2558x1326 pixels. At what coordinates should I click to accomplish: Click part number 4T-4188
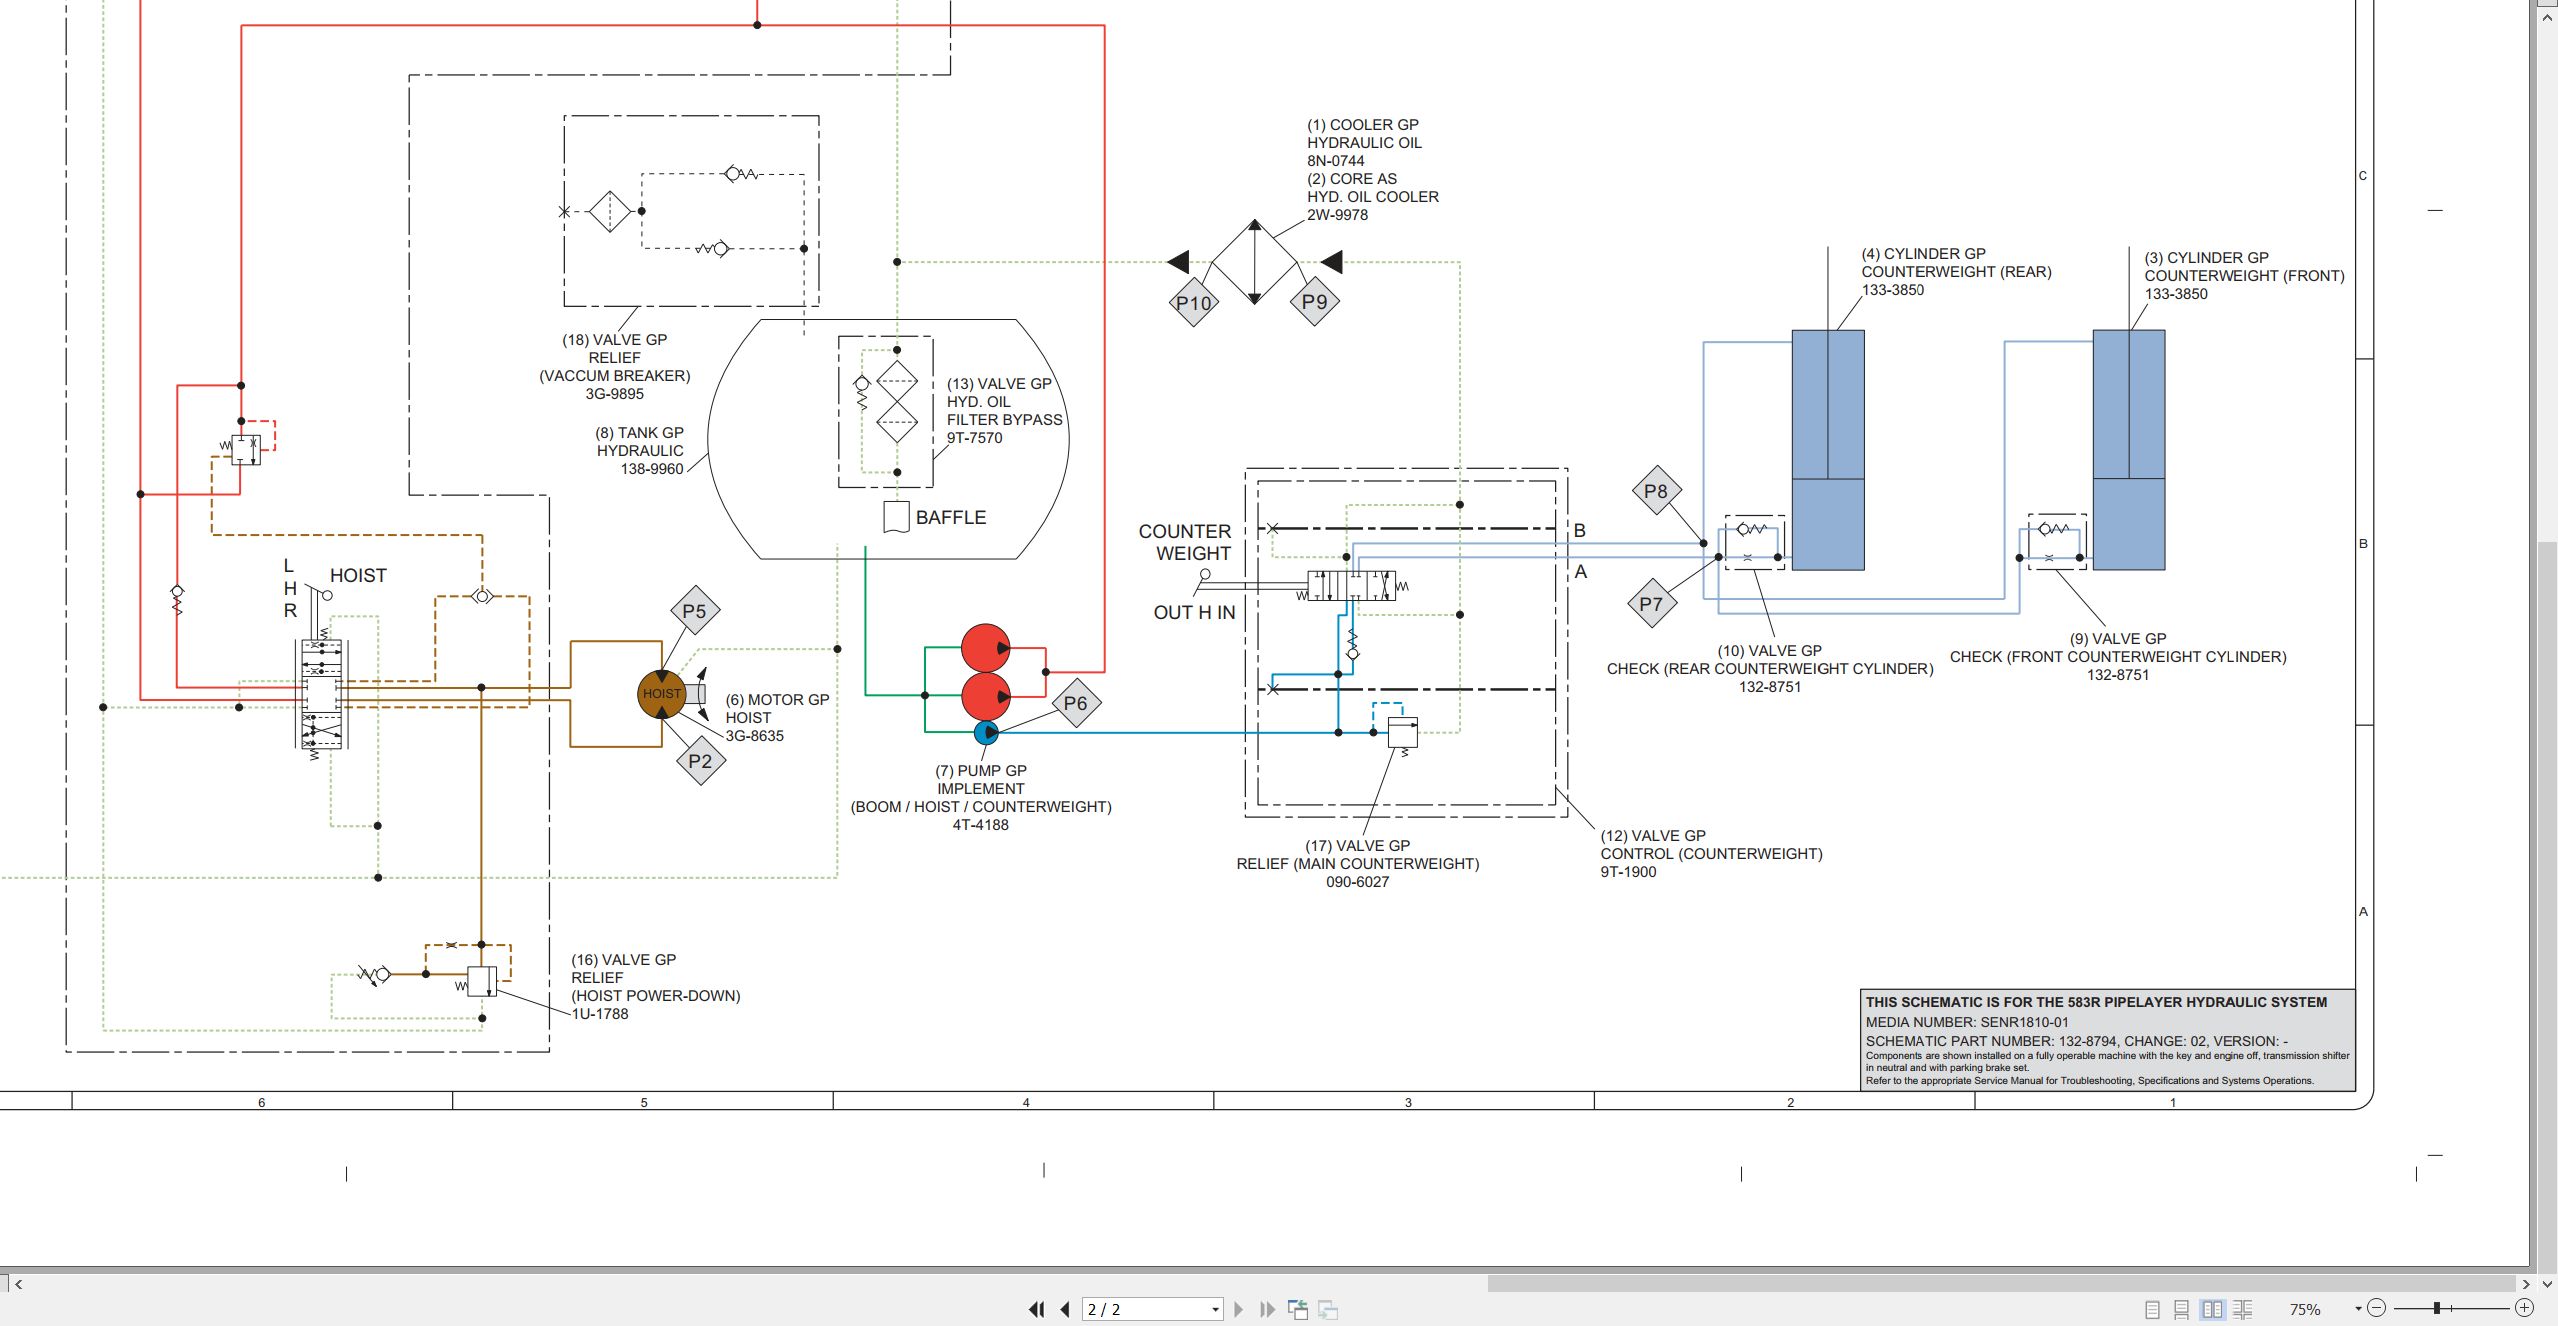click(x=980, y=825)
